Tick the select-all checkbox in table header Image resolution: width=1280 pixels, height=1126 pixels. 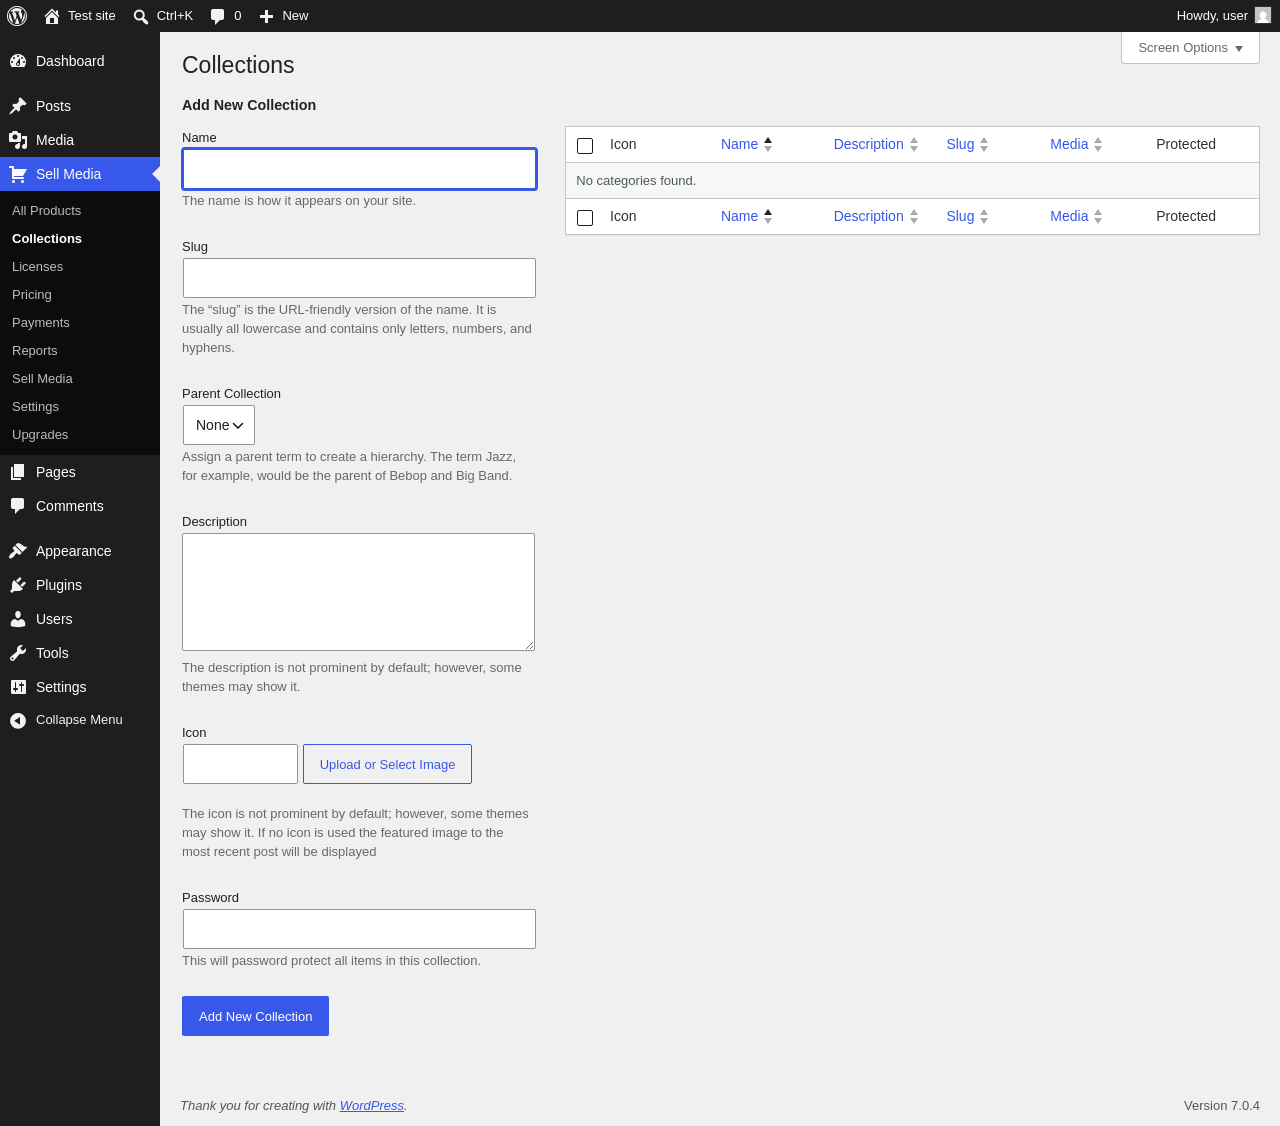point(585,146)
